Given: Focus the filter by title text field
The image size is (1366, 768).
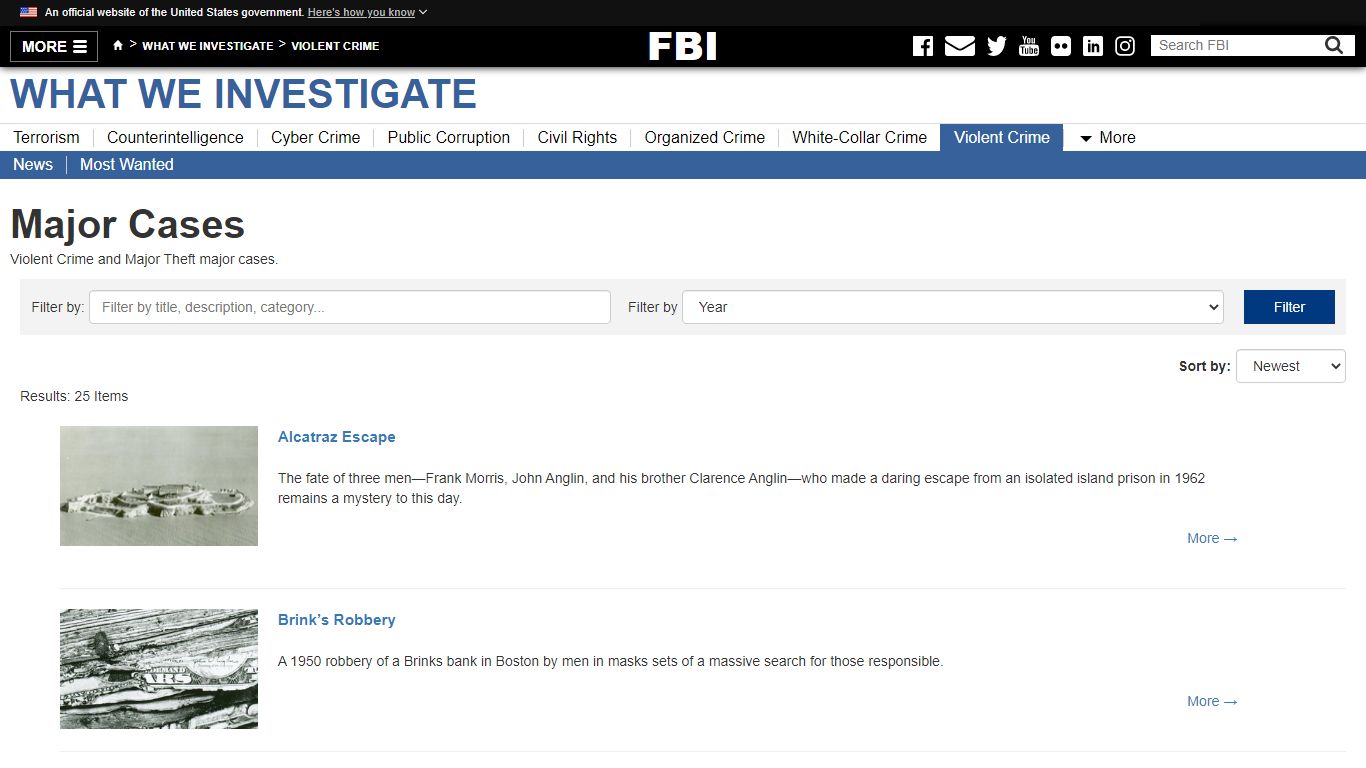Looking at the screenshot, I should (x=350, y=307).
